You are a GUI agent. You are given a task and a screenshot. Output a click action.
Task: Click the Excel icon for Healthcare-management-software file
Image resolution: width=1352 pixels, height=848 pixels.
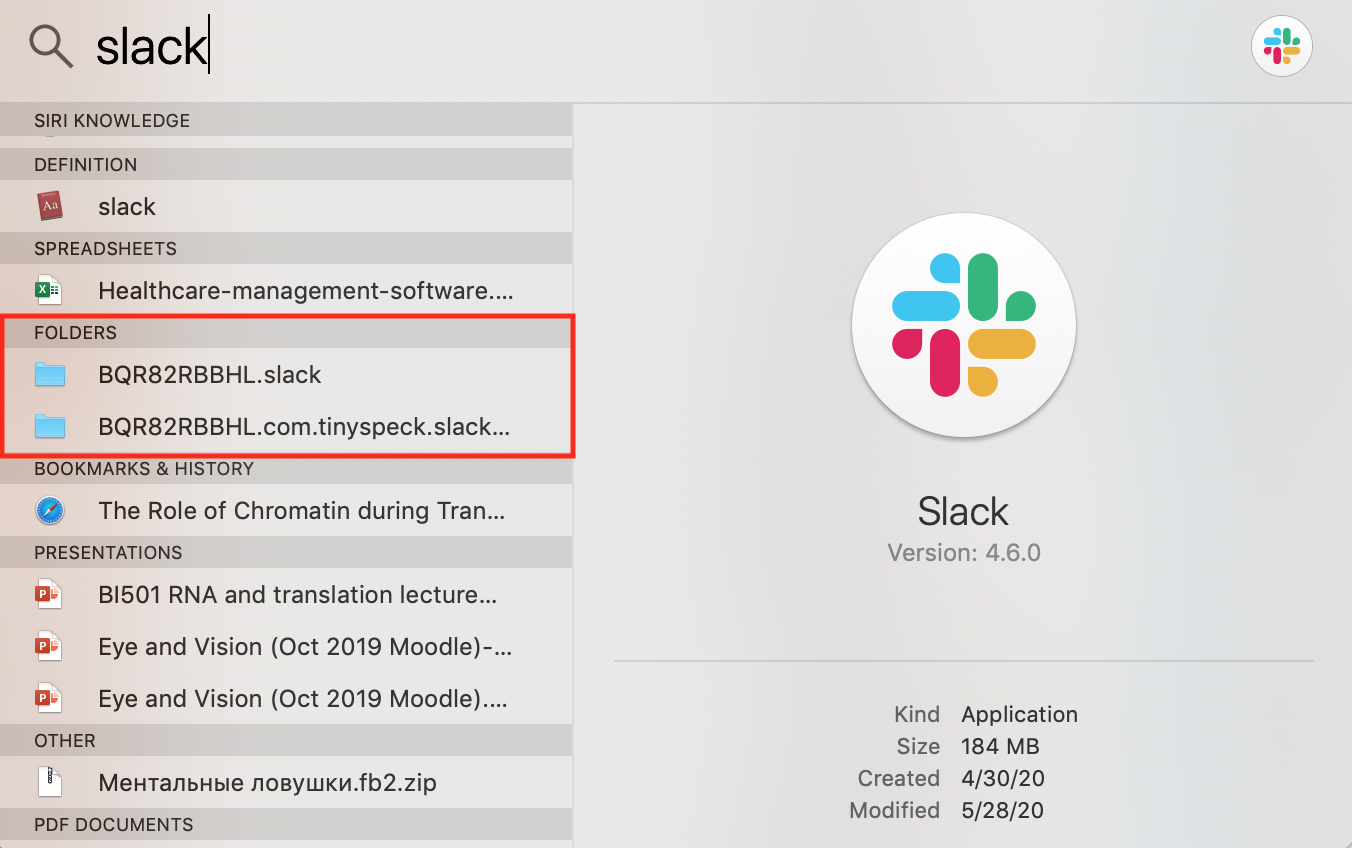[x=49, y=291]
